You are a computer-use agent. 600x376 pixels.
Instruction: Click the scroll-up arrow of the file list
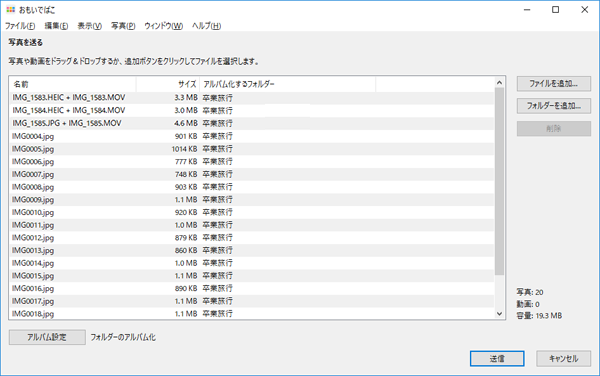tap(499, 83)
